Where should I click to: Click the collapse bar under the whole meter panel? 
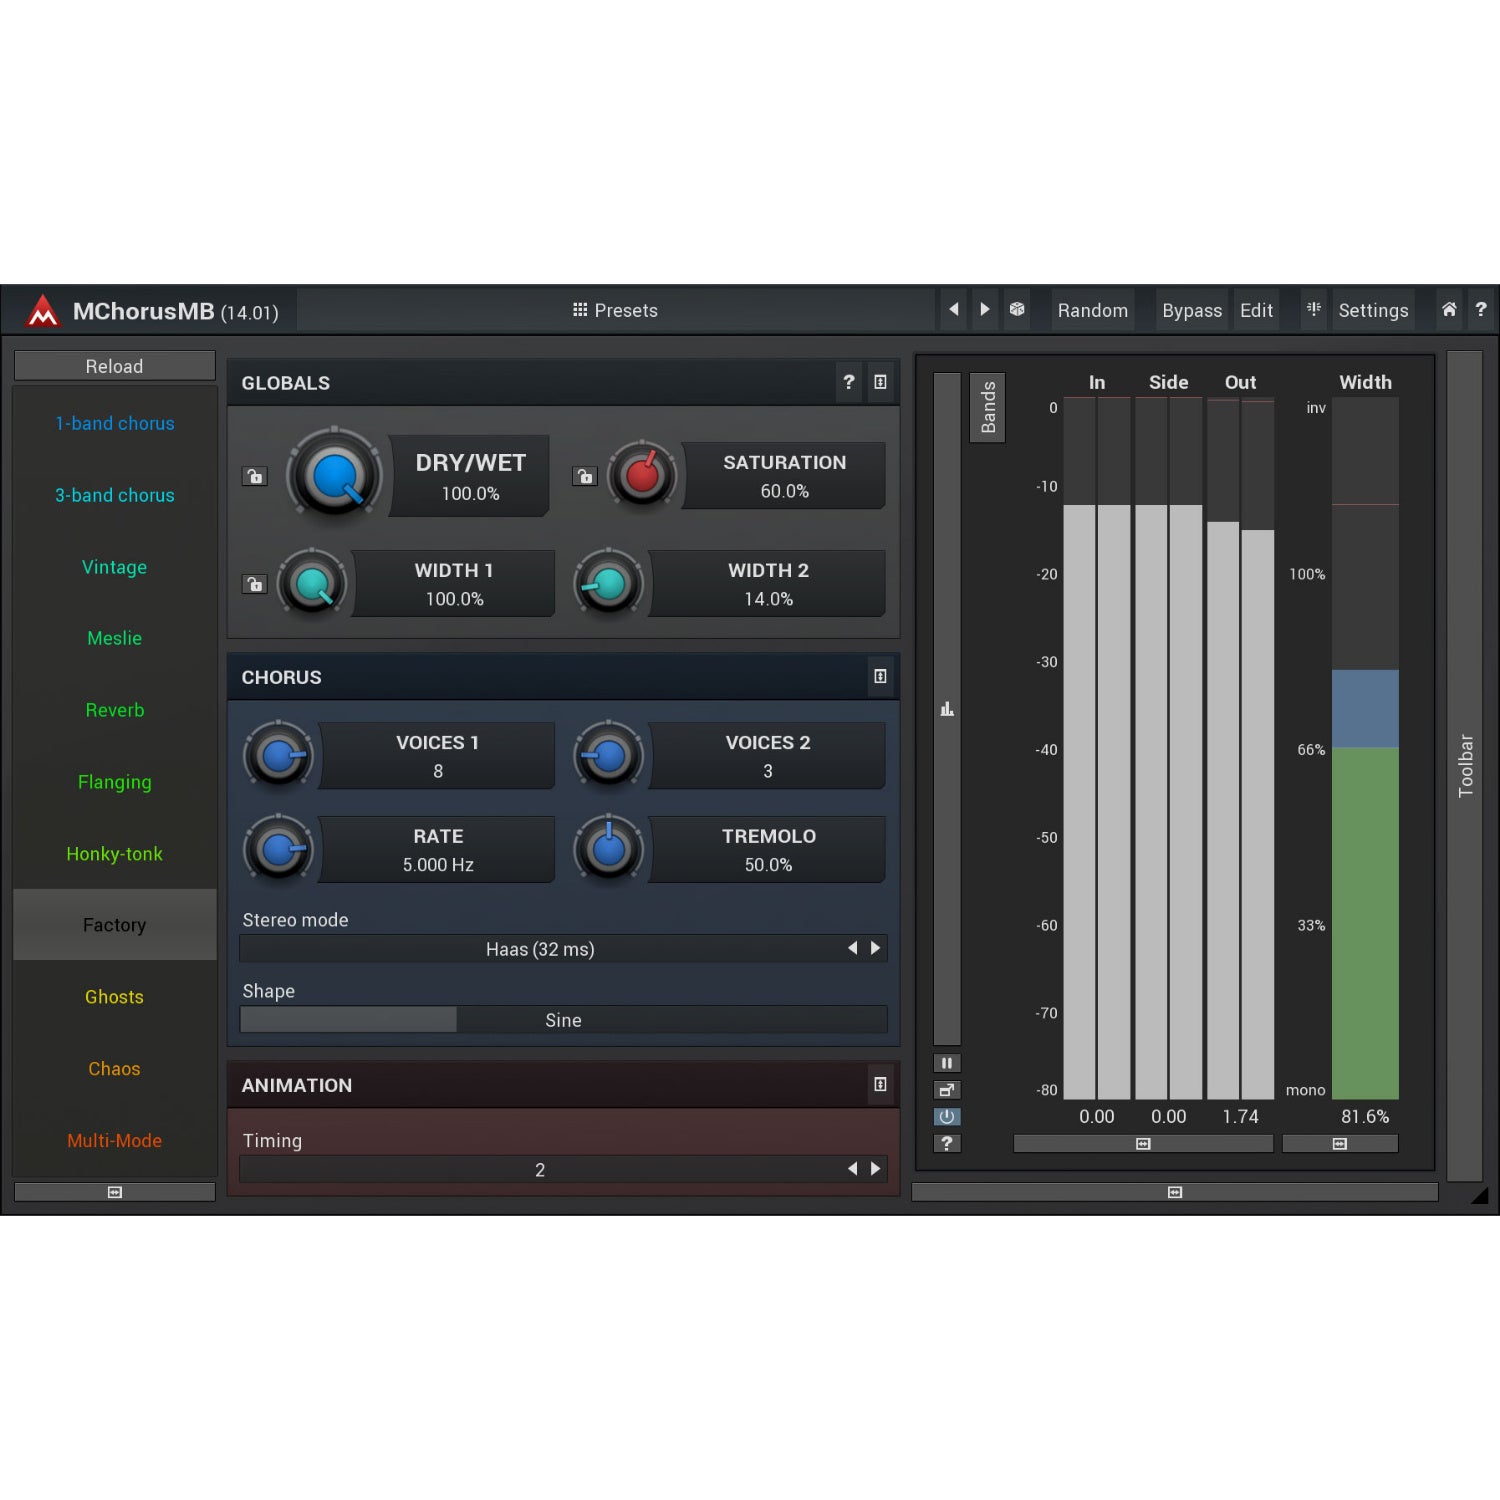point(1175,1192)
